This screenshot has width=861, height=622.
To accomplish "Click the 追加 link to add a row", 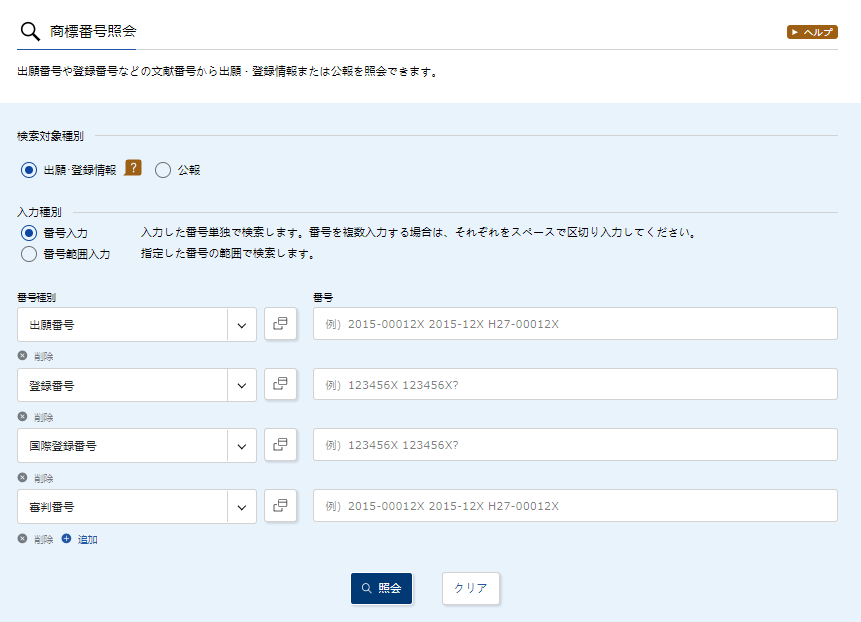I will click(86, 539).
